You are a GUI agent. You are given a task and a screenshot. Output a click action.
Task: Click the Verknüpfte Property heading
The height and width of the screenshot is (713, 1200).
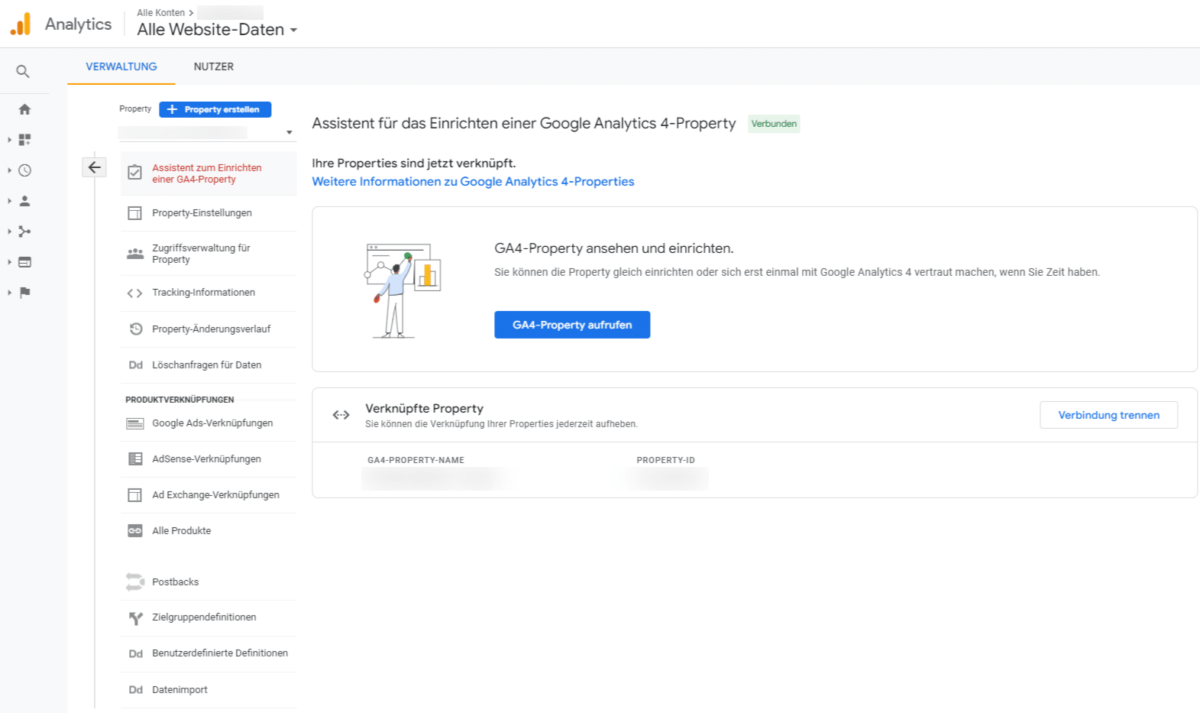(425, 408)
